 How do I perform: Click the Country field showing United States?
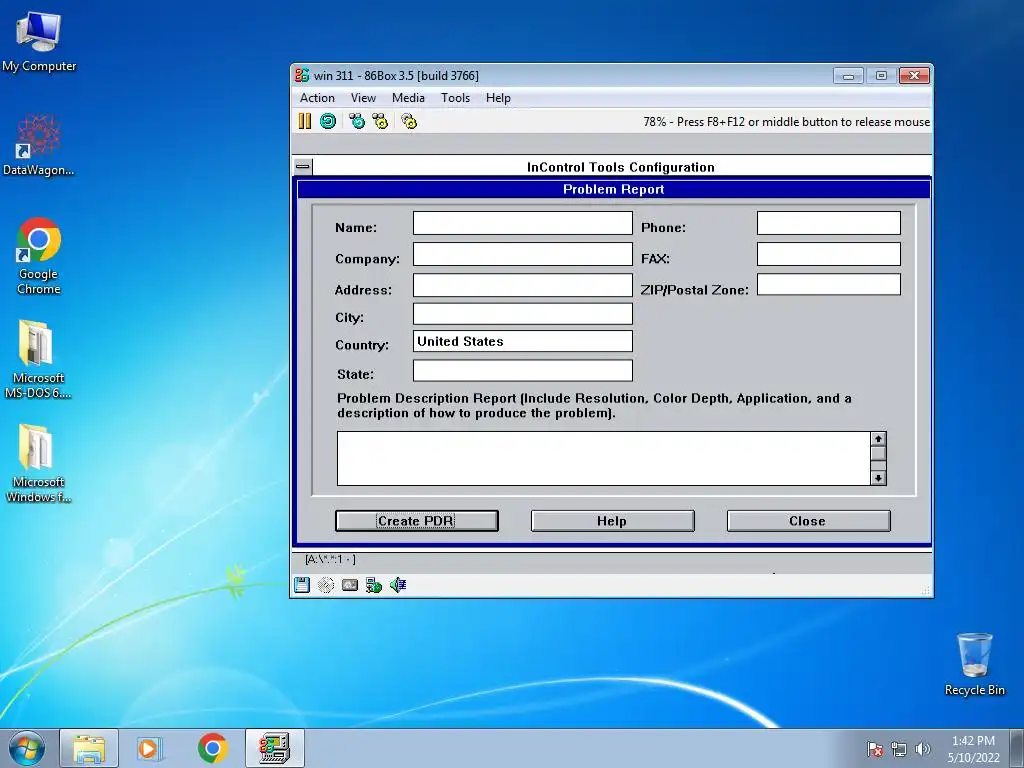click(x=522, y=341)
